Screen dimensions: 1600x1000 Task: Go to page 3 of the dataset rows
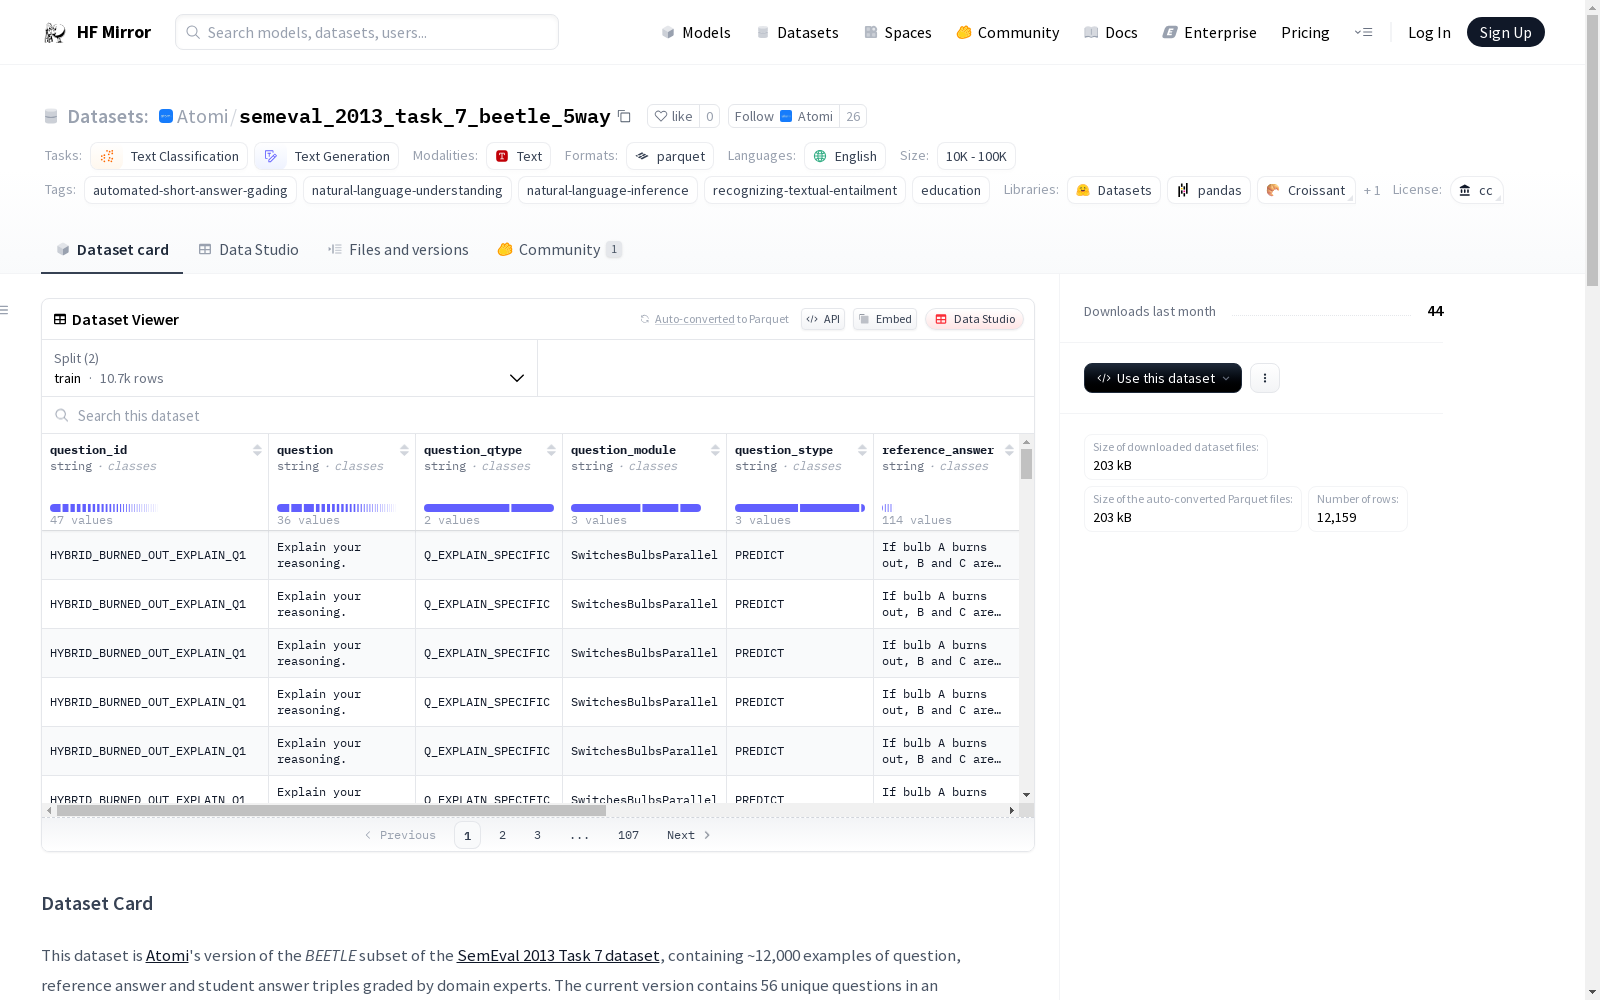click(537, 835)
